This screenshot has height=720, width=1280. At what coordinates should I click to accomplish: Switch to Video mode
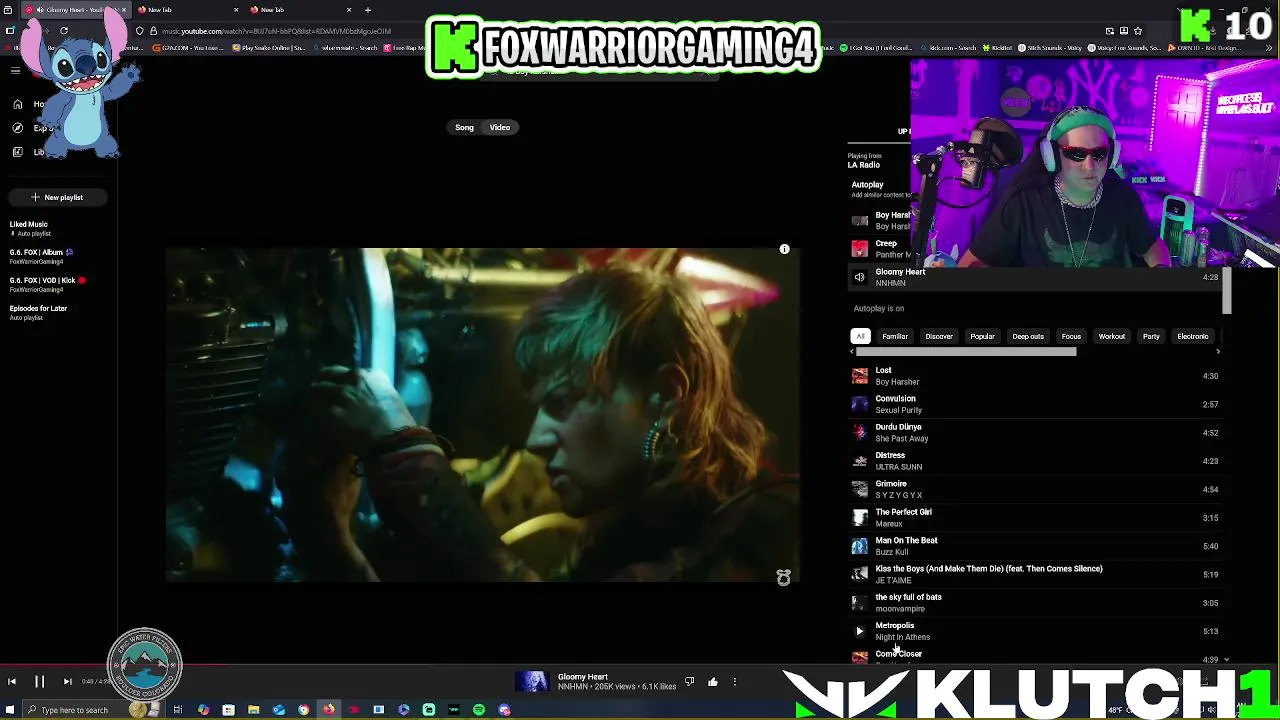500,127
